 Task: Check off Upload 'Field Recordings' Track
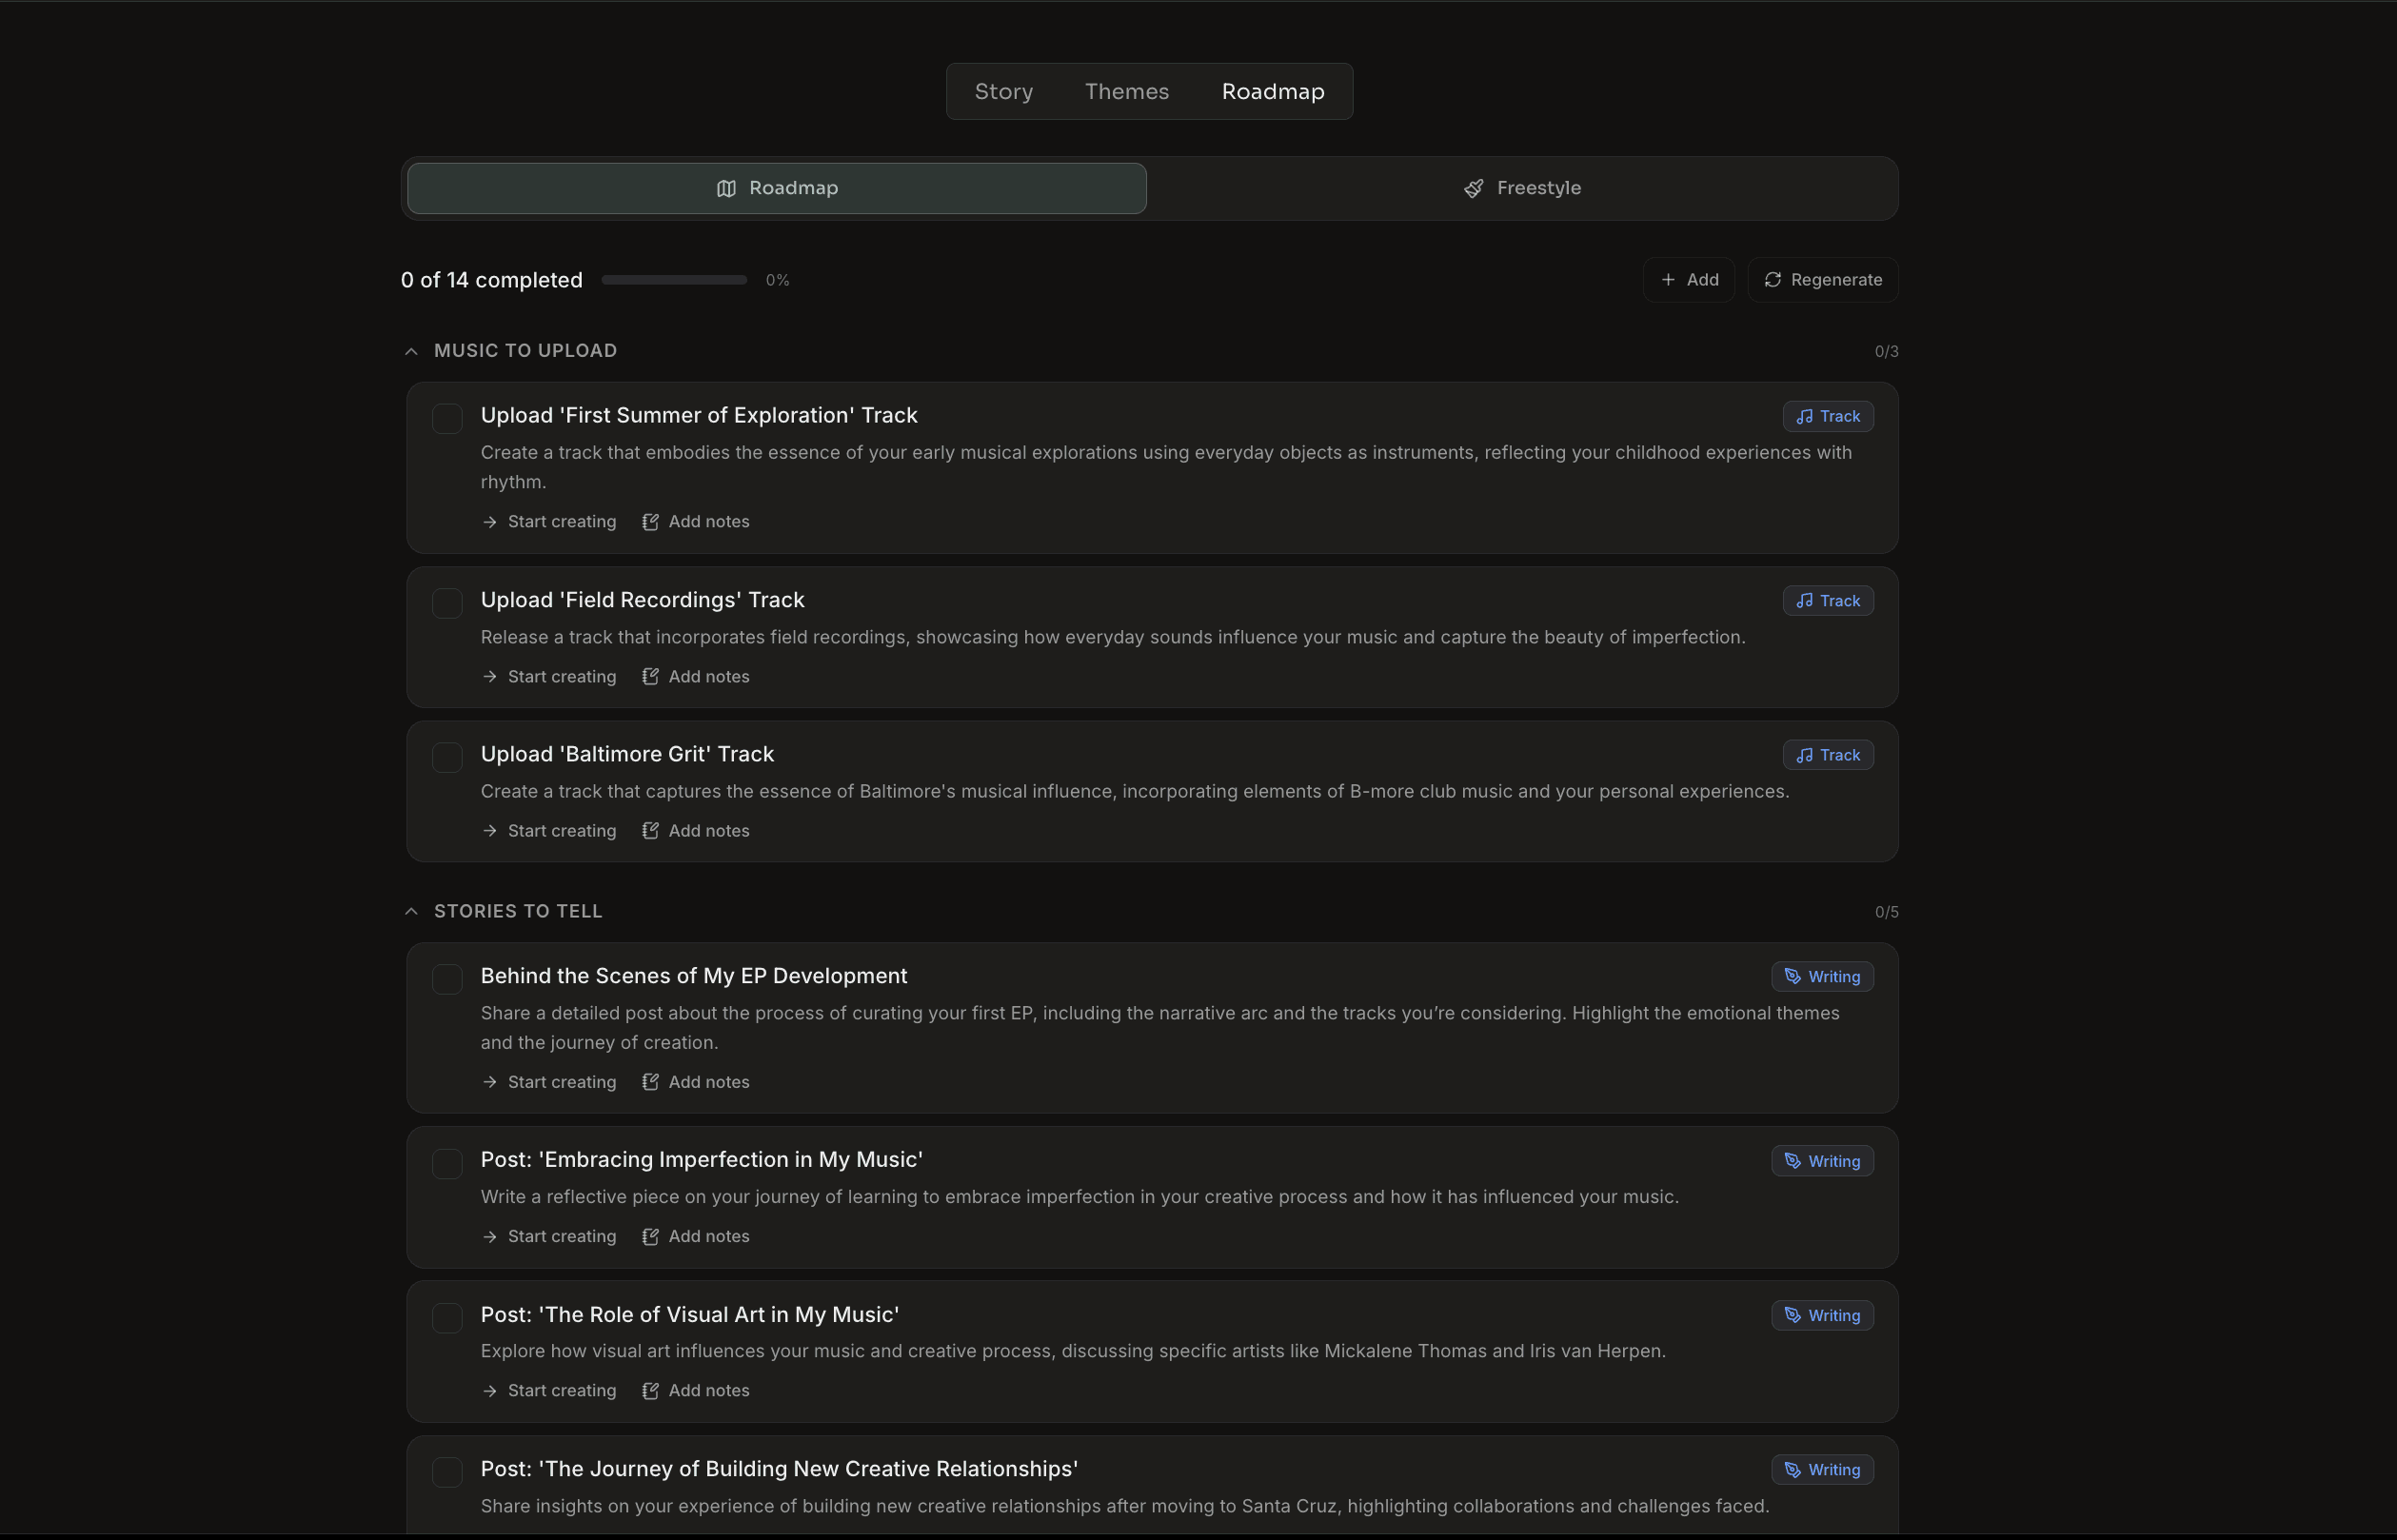[447, 603]
